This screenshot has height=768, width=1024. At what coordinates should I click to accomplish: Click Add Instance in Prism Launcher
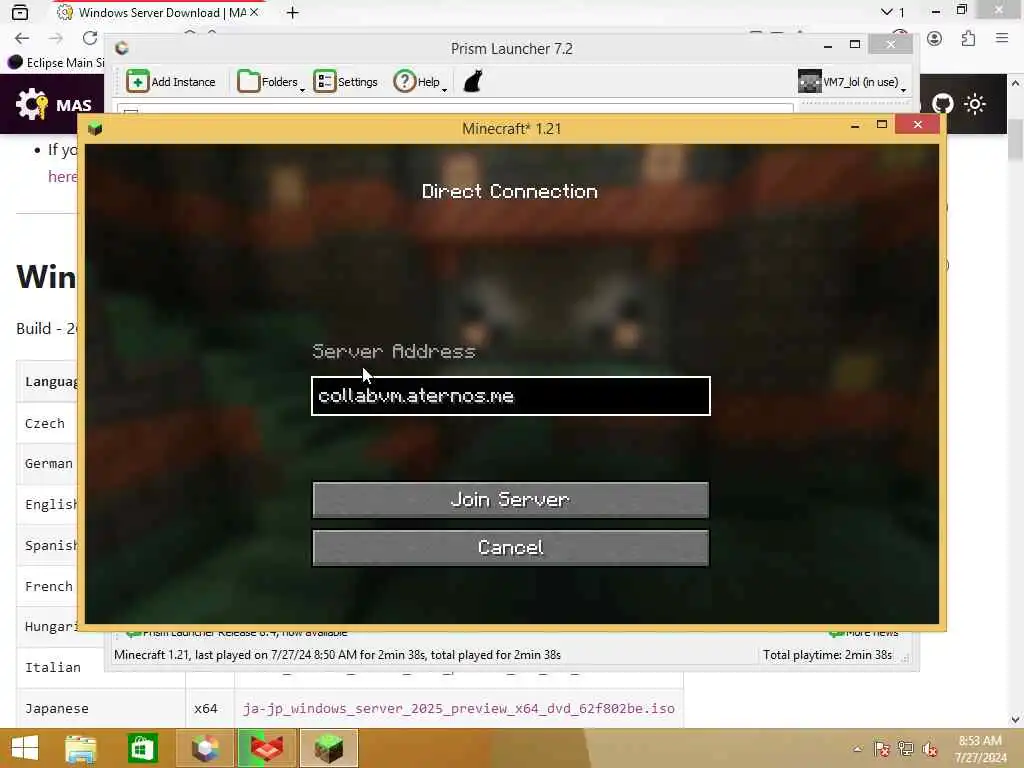(x=171, y=82)
